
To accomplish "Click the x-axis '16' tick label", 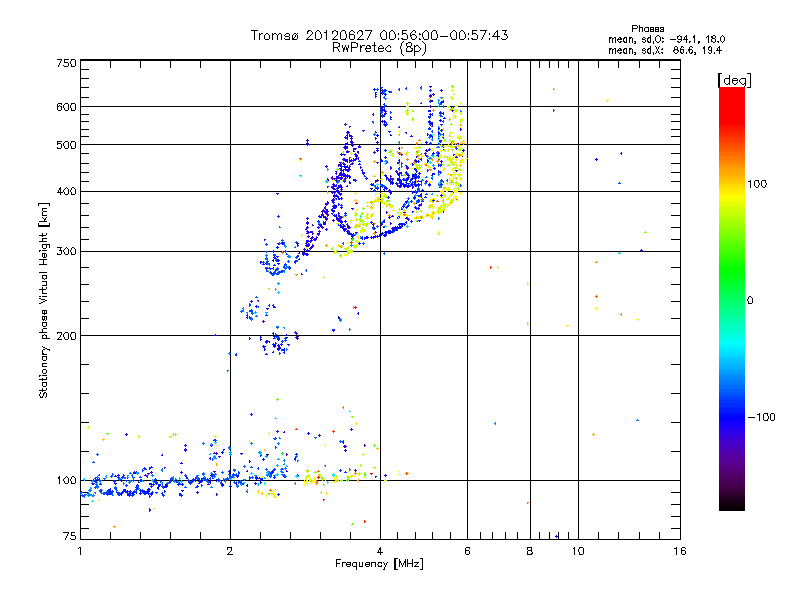I will coord(680,551).
